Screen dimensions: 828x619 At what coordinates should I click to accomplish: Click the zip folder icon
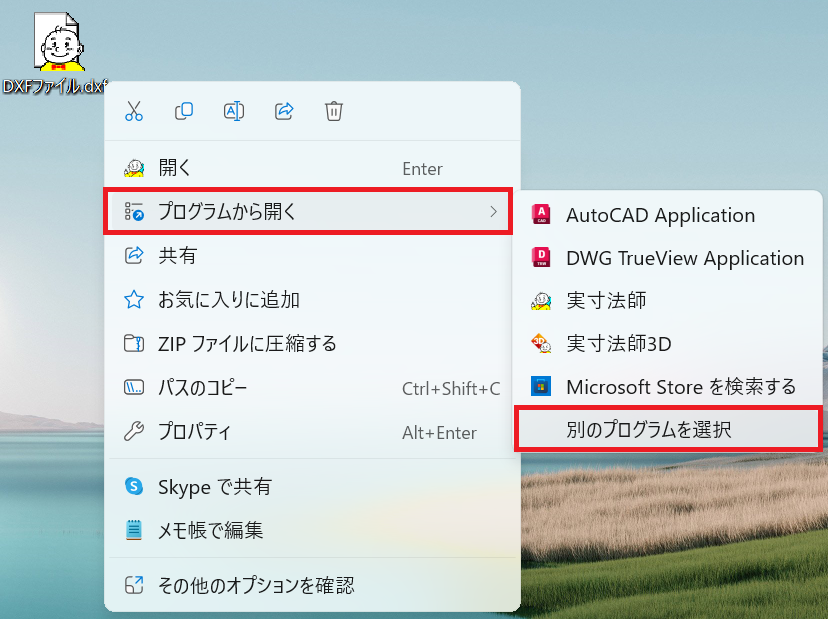click(134, 343)
